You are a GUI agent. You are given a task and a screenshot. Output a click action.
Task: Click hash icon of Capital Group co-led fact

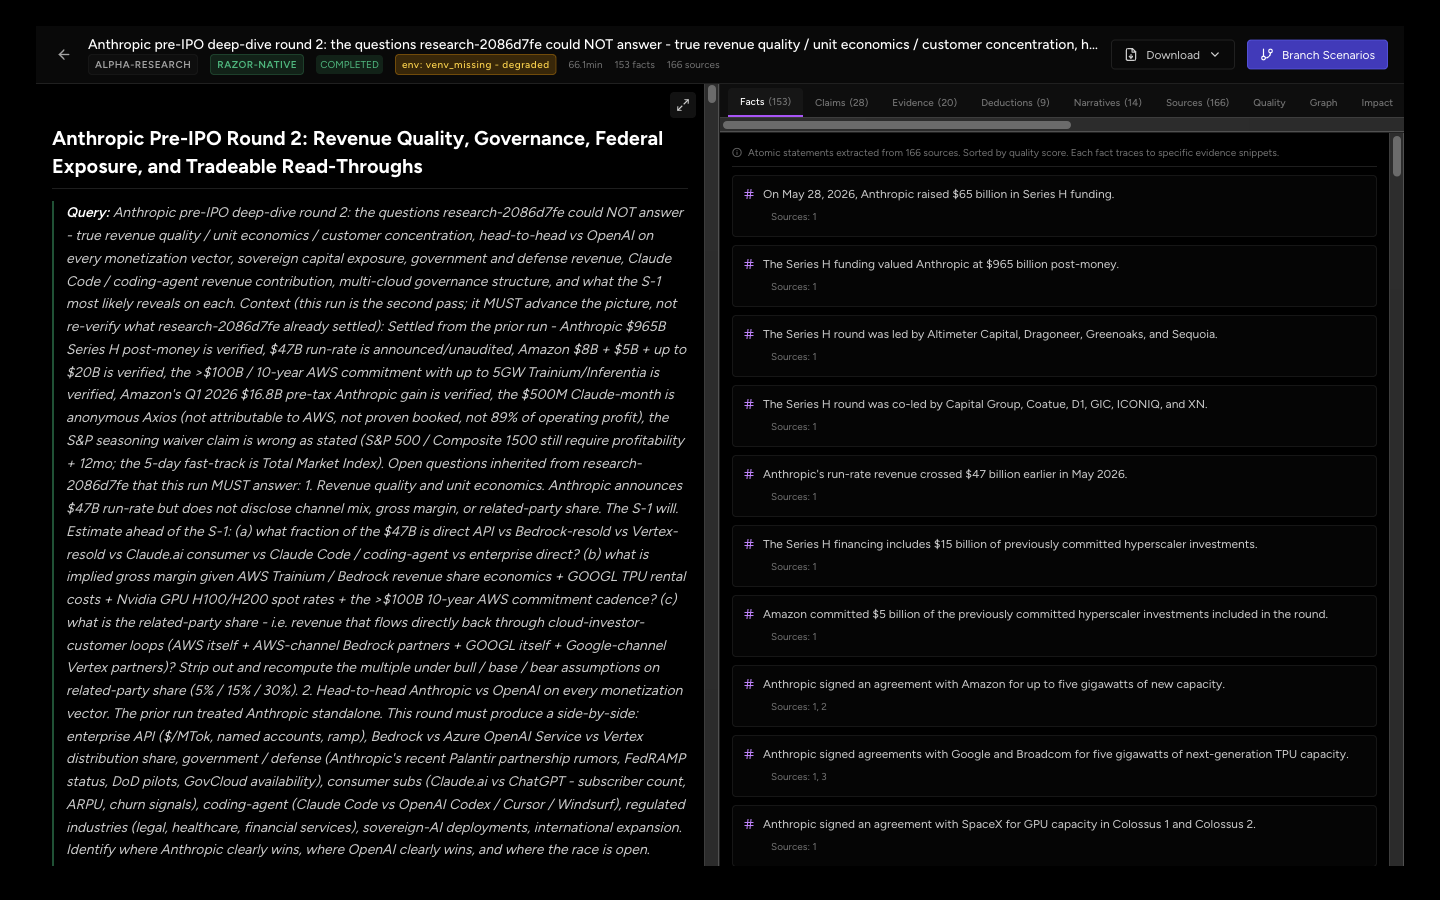(x=749, y=404)
